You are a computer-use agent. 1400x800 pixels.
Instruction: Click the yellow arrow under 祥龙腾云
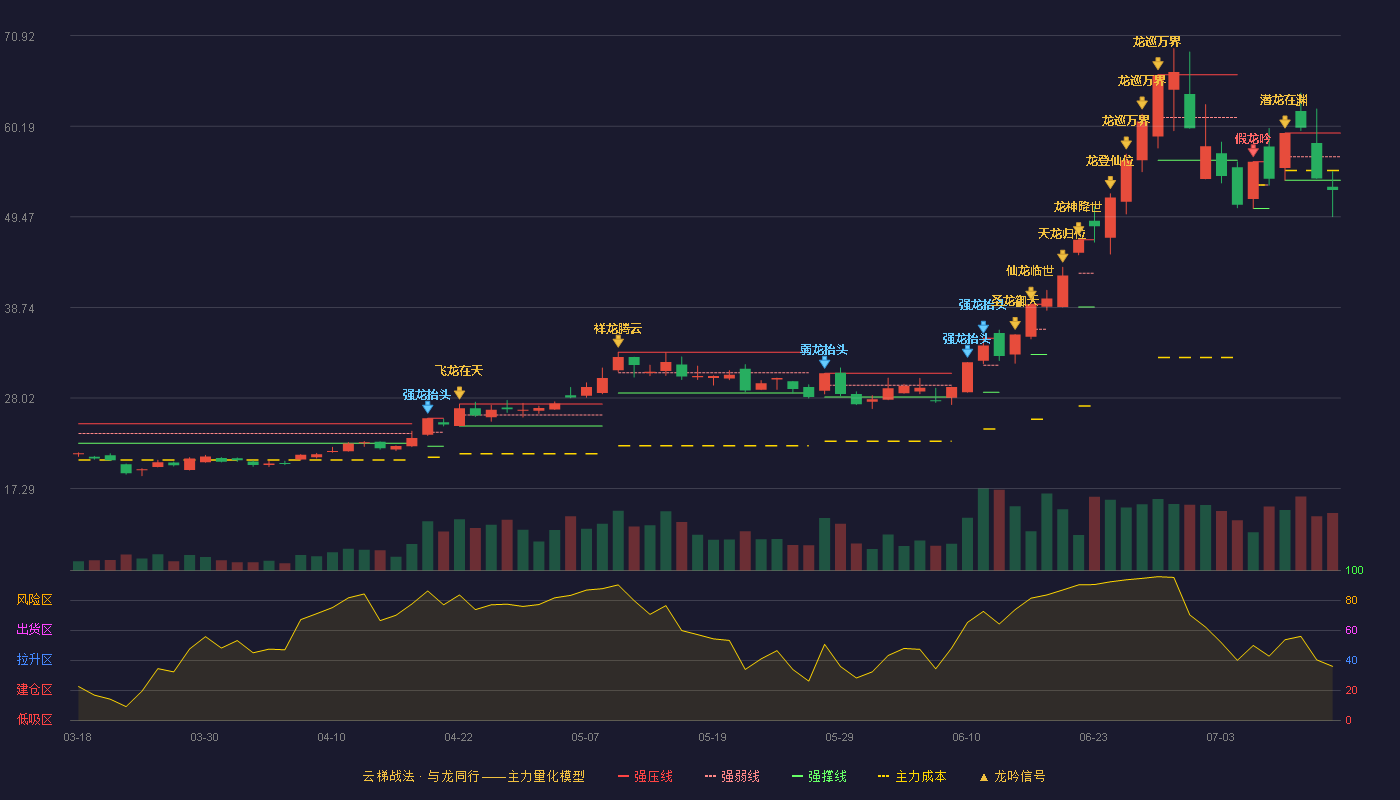(618, 341)
